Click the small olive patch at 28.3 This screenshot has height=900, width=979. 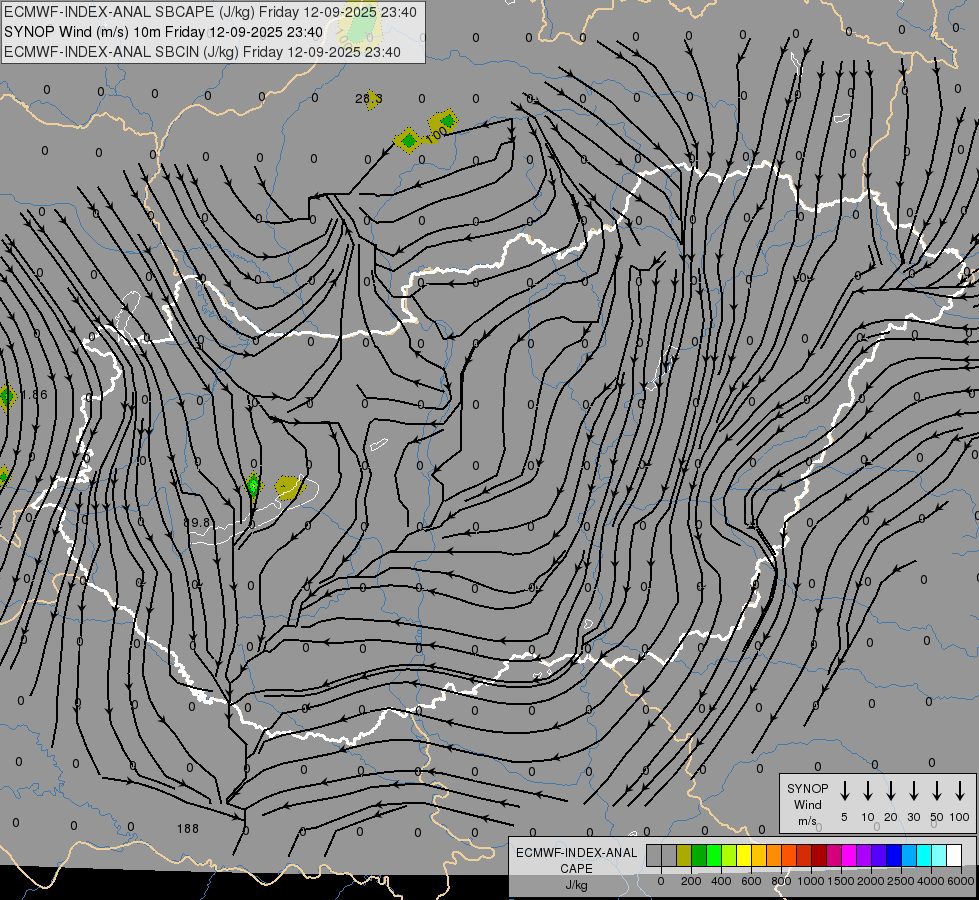pos(371,99)
